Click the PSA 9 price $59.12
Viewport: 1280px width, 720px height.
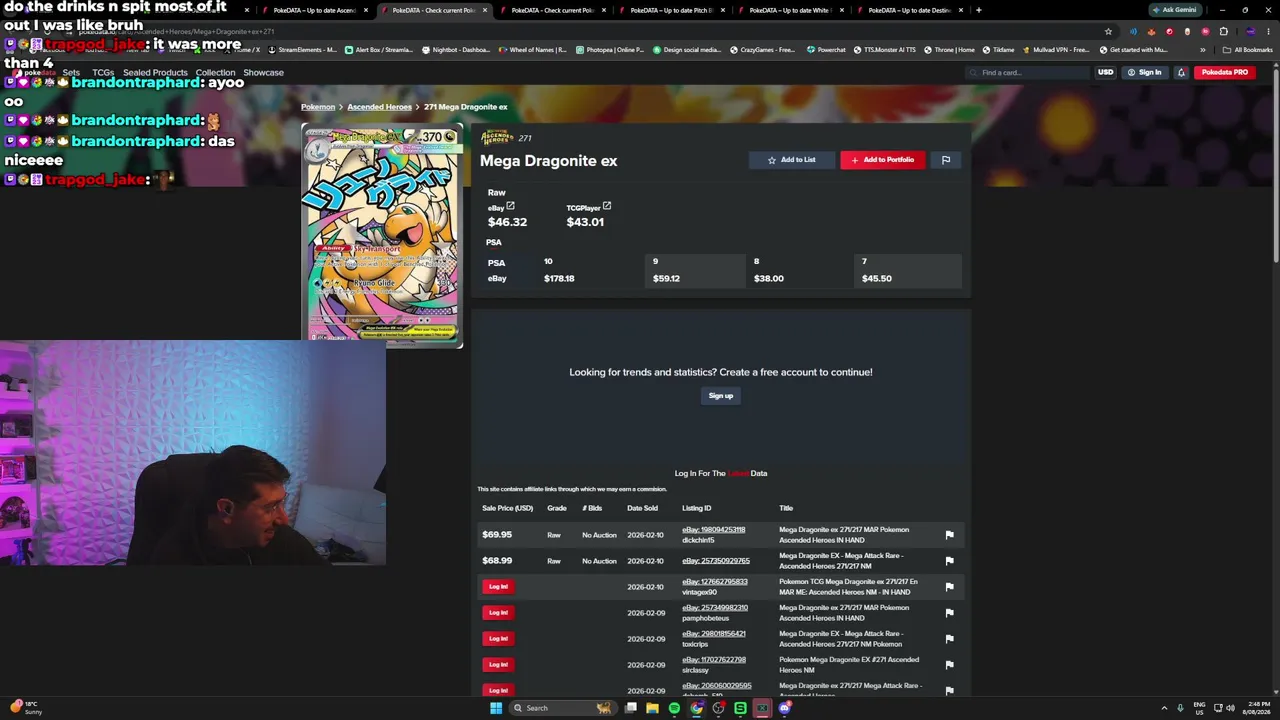[x=666, y=278]
